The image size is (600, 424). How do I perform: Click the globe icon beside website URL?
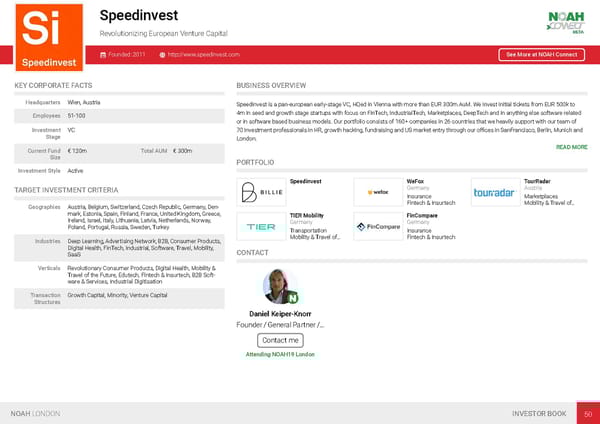pos(162,54)
